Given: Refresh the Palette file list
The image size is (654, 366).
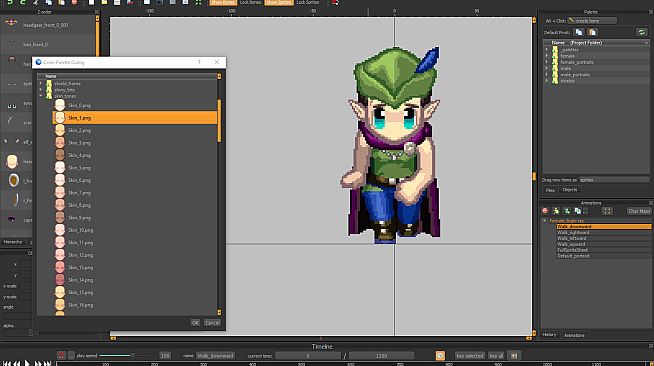Looking at the screenshot, I should [641, 32].
